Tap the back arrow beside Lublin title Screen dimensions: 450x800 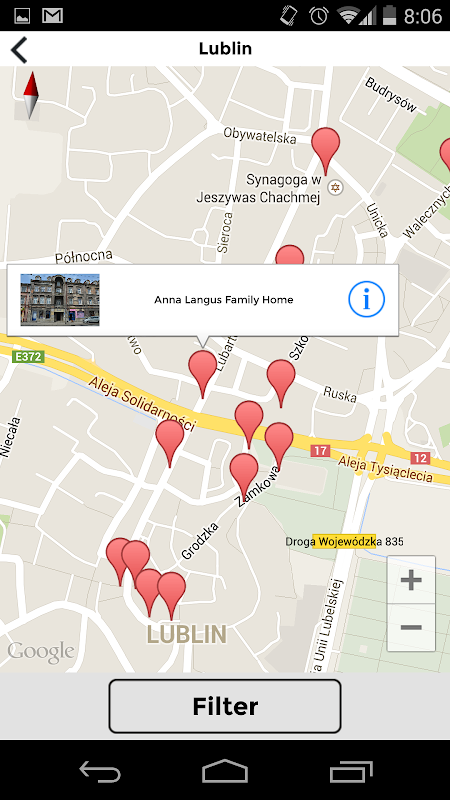(x=19, y=49)
